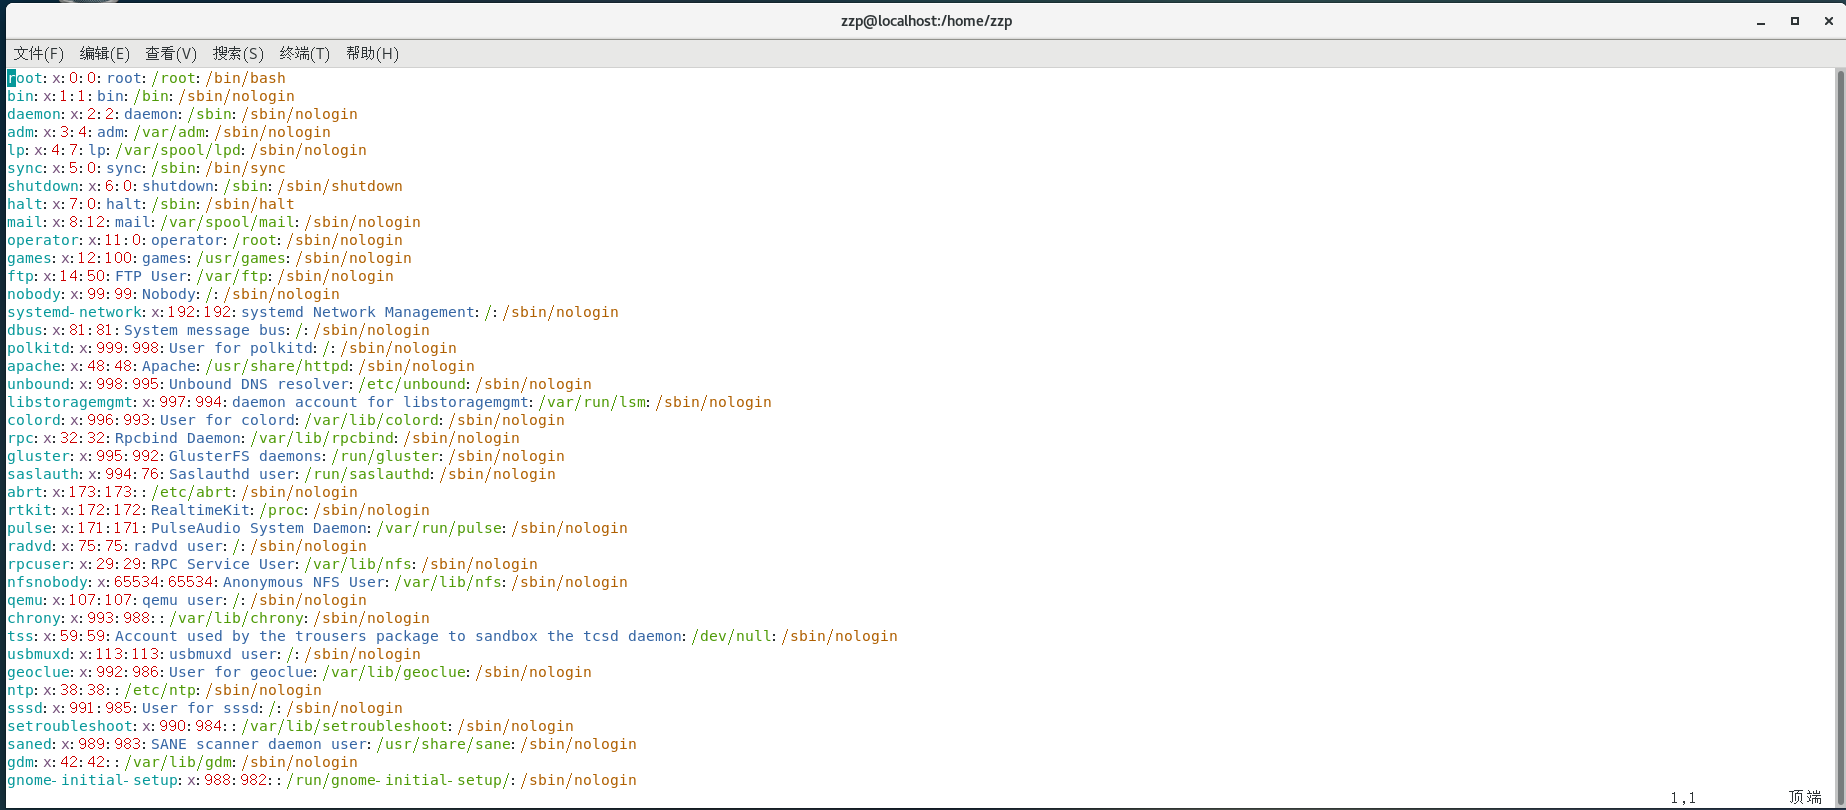Click '/var/lib/gdm' on gdm line

[x=178, y=762]
